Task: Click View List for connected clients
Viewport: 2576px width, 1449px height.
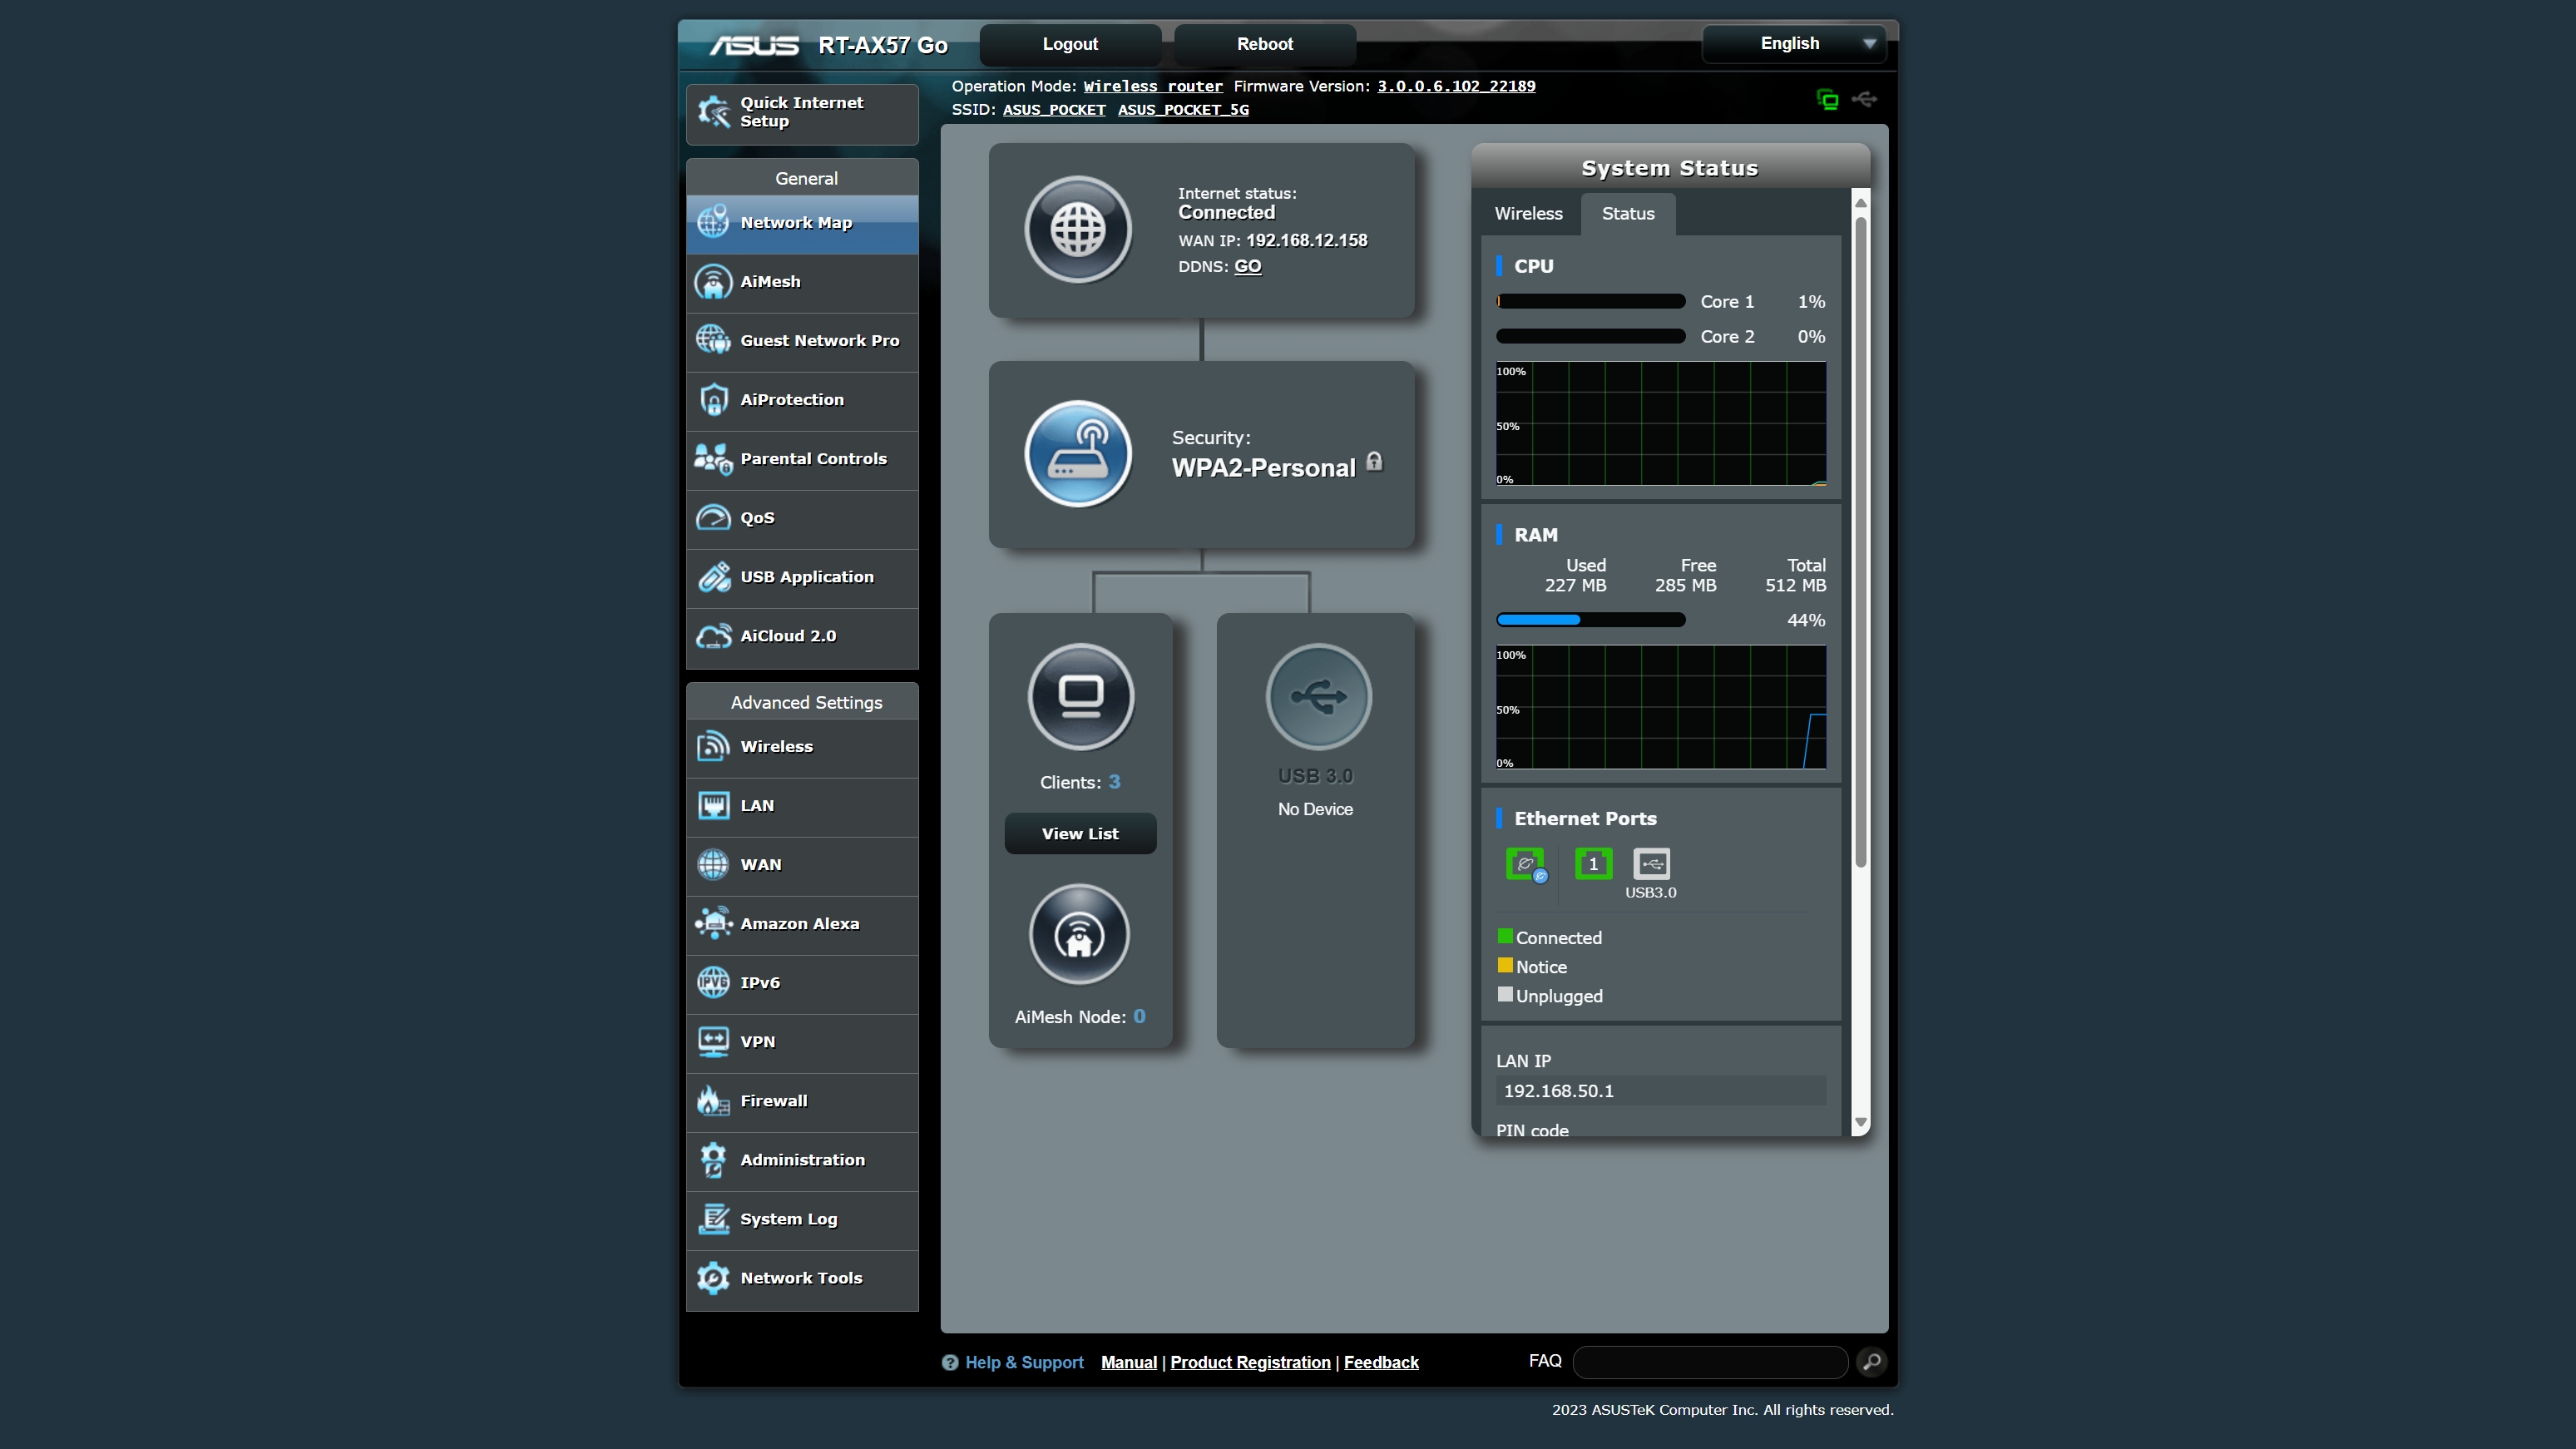Action: 1080,833
